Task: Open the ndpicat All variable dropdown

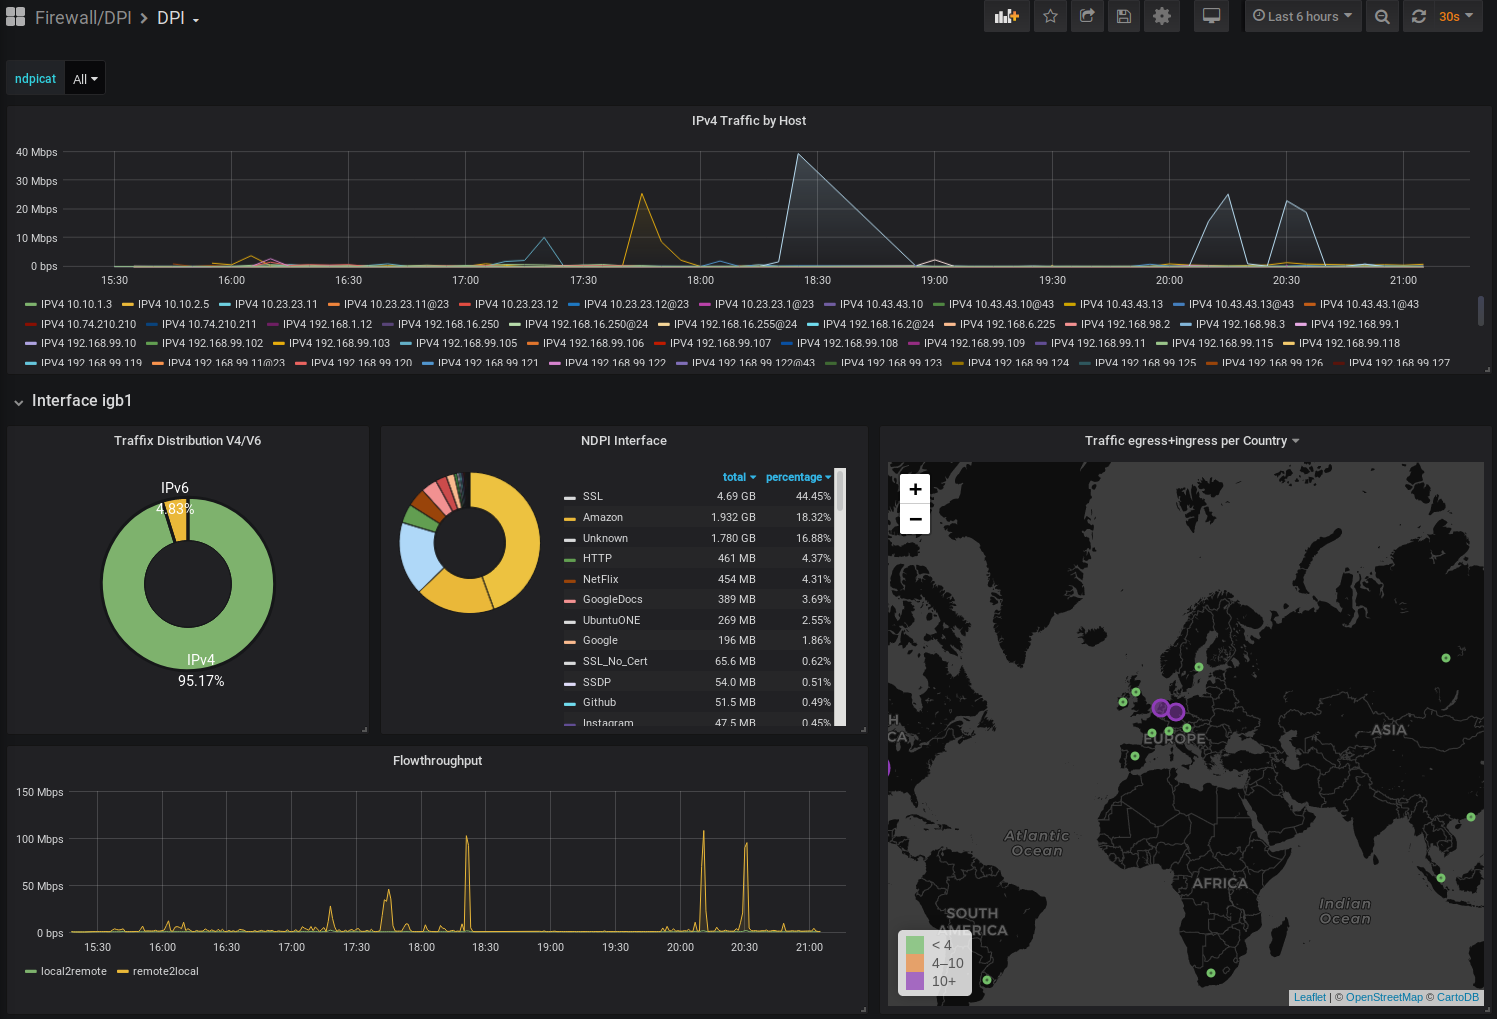Action: (x=85, y=79)
